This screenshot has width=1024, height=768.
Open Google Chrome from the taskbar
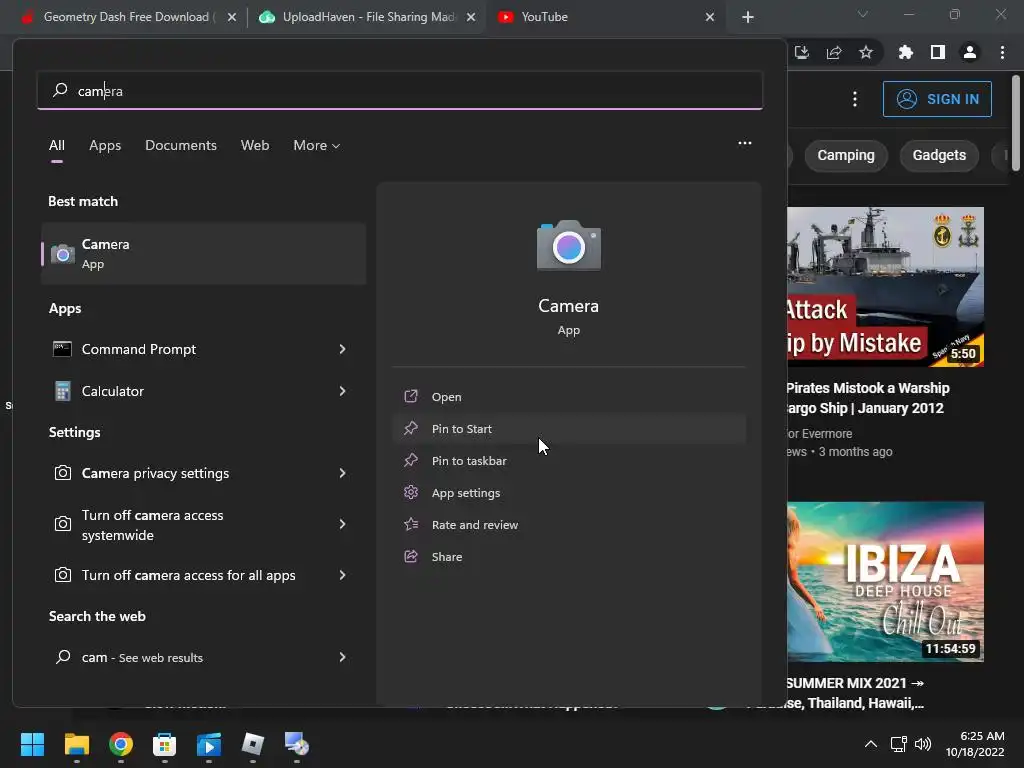click(x=121, y=744)
